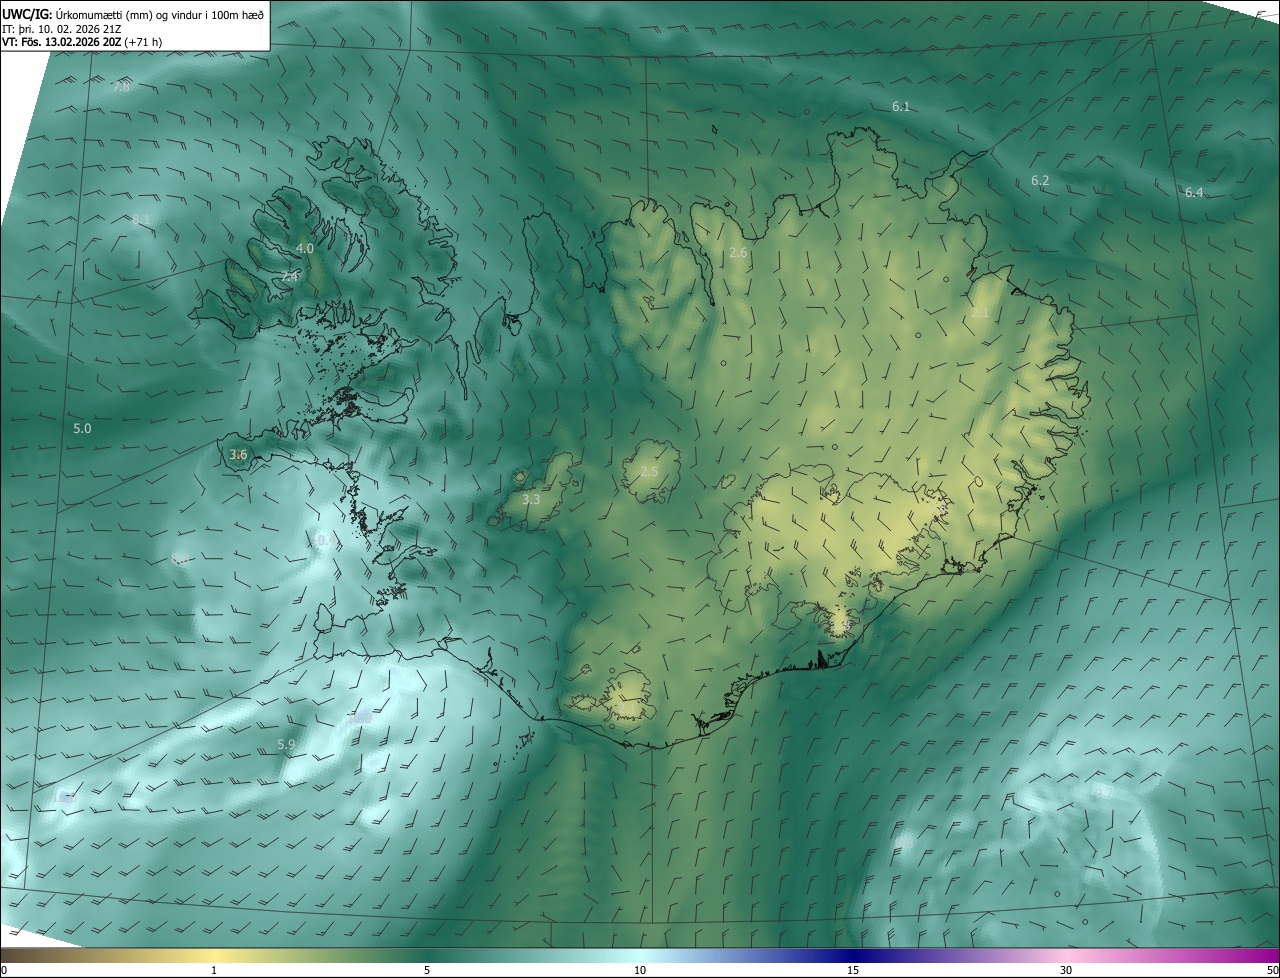Click the colorbar tick labeled 0
This screenshot has height=978, width=1280.
pyautogui.click(x=4, y=970)
